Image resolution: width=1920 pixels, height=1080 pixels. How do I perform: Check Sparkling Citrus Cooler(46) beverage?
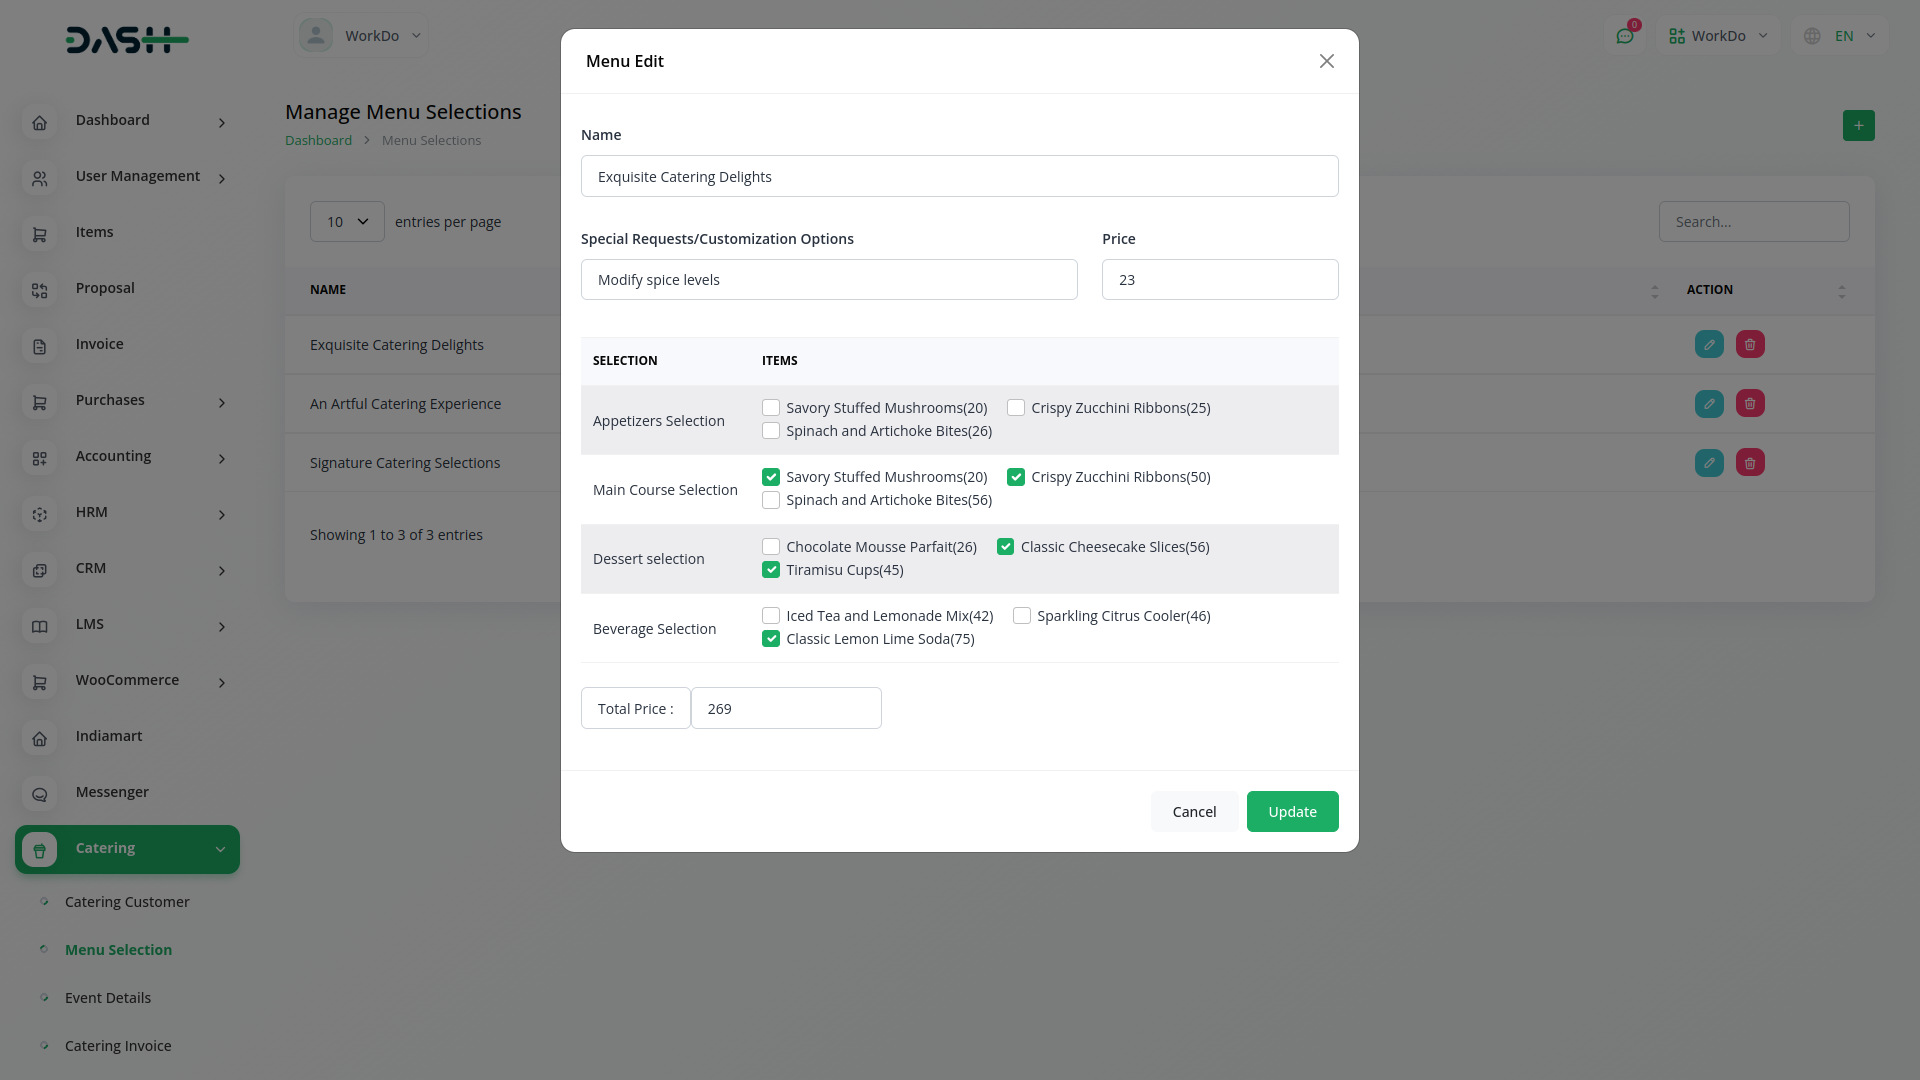click(x=1022, y=616)
